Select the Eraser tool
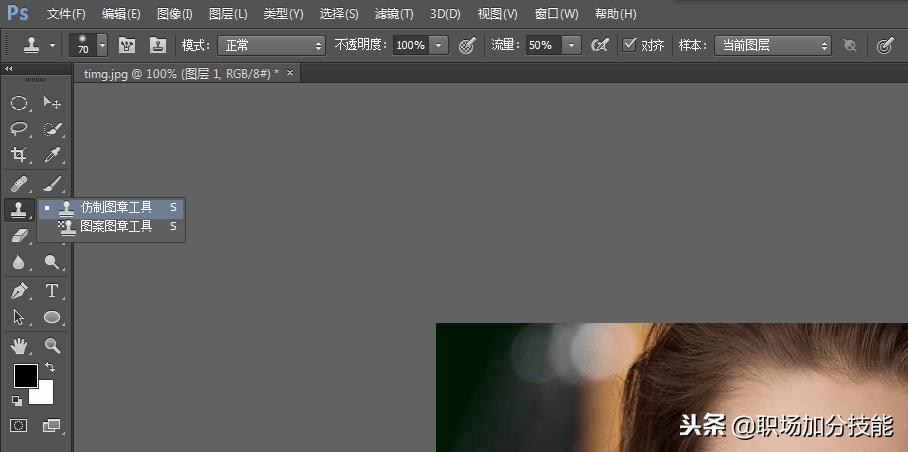Image resolution: width=908 pixels, height=452 pixels. click(19, 235)
